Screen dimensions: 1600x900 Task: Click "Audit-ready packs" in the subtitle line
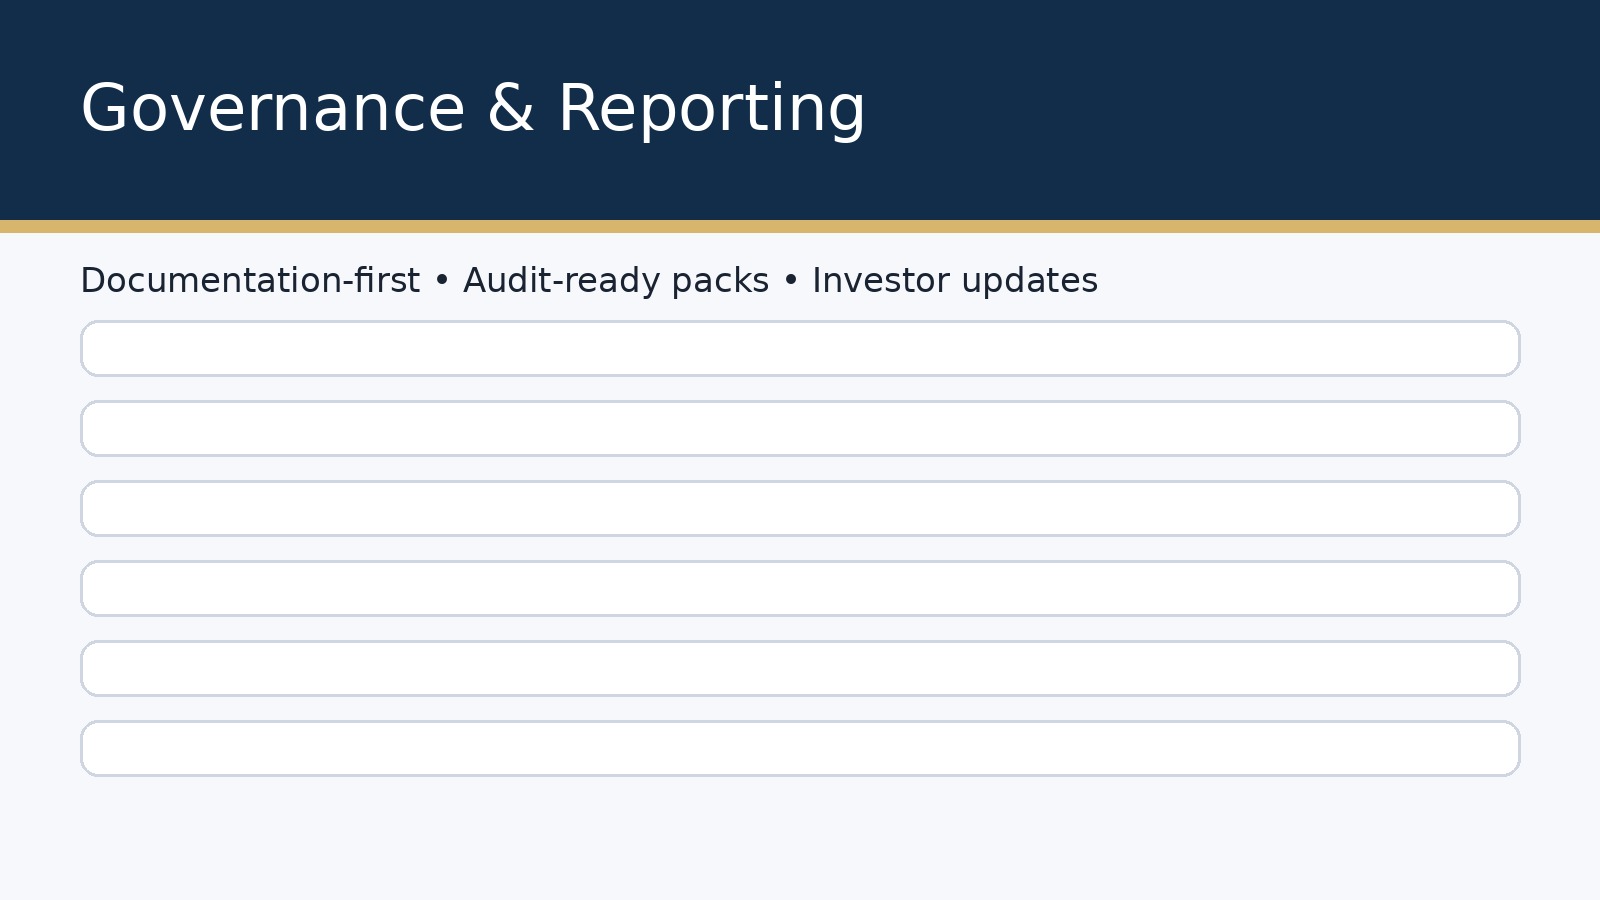pyautogui.click(x=616, y=281)
